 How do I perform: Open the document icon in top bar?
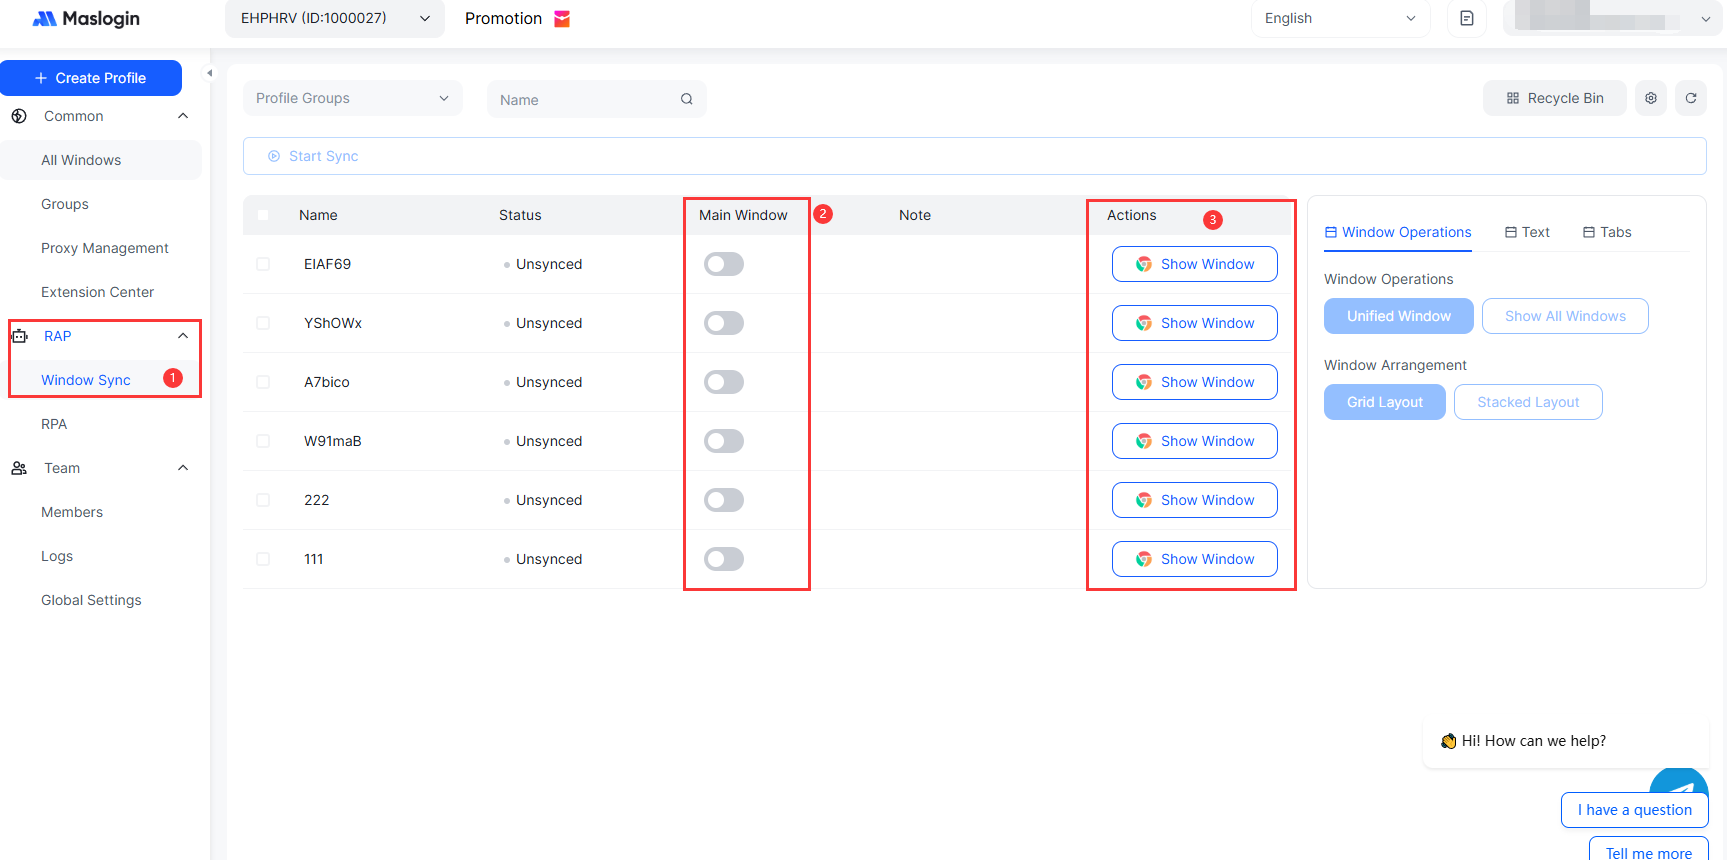[1466, 19]
